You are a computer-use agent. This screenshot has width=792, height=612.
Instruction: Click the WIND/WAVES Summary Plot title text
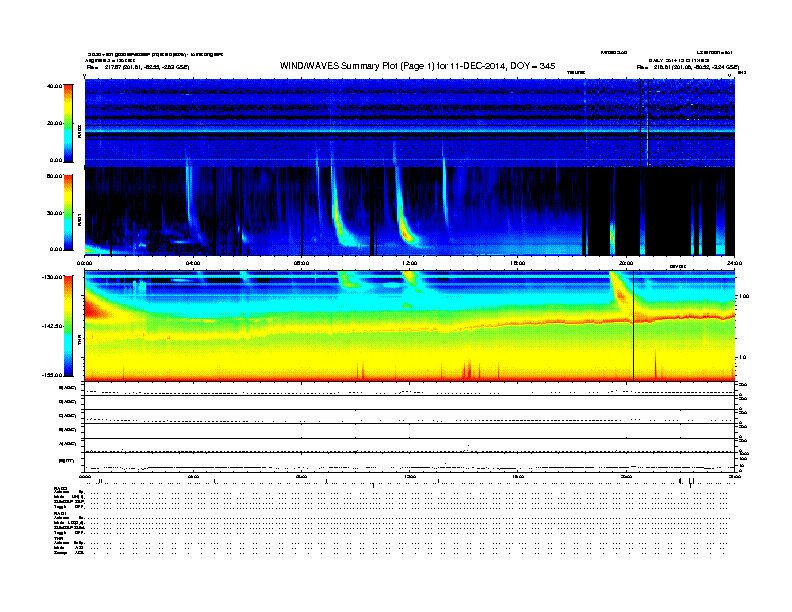417,66
